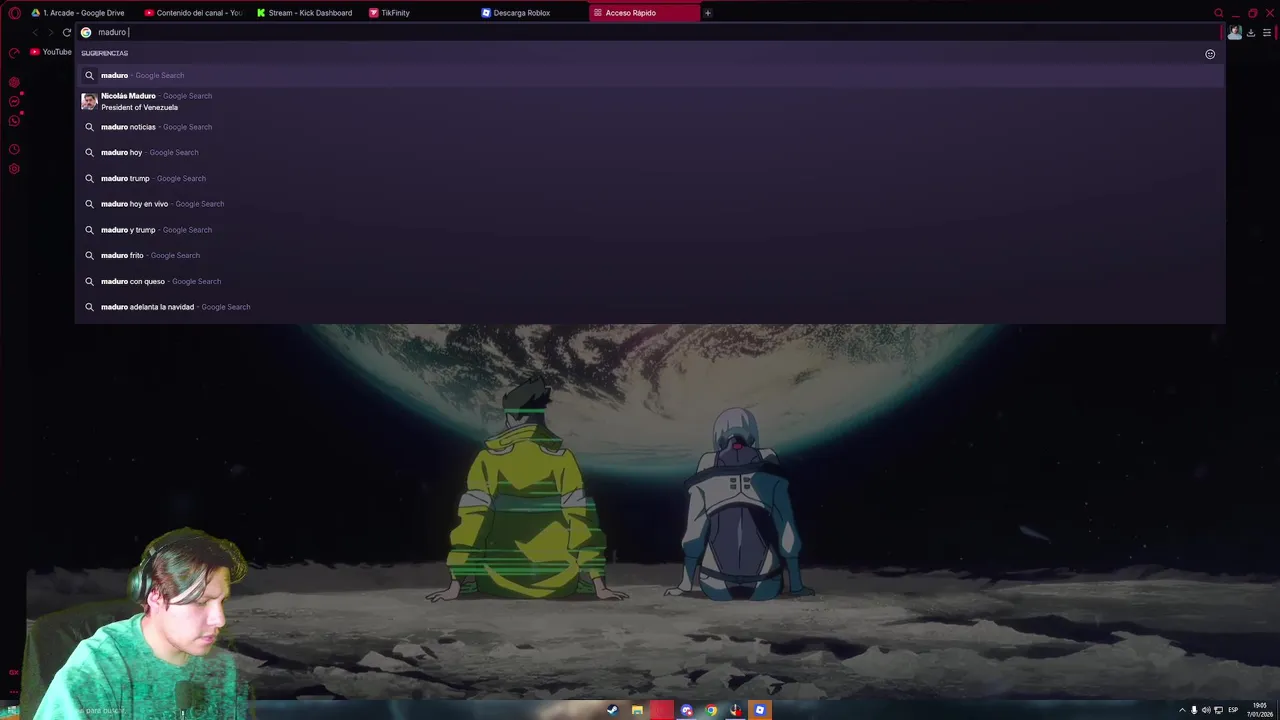Open the easy setup menu icon

(1266, 32)
